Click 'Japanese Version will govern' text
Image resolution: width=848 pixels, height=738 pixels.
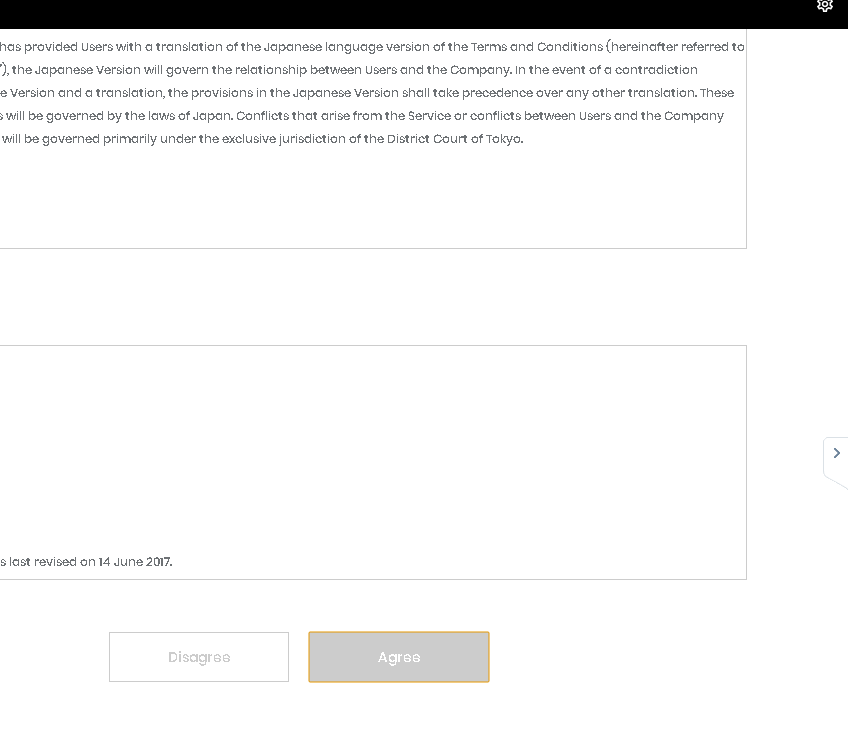click(x=110, y=70)
